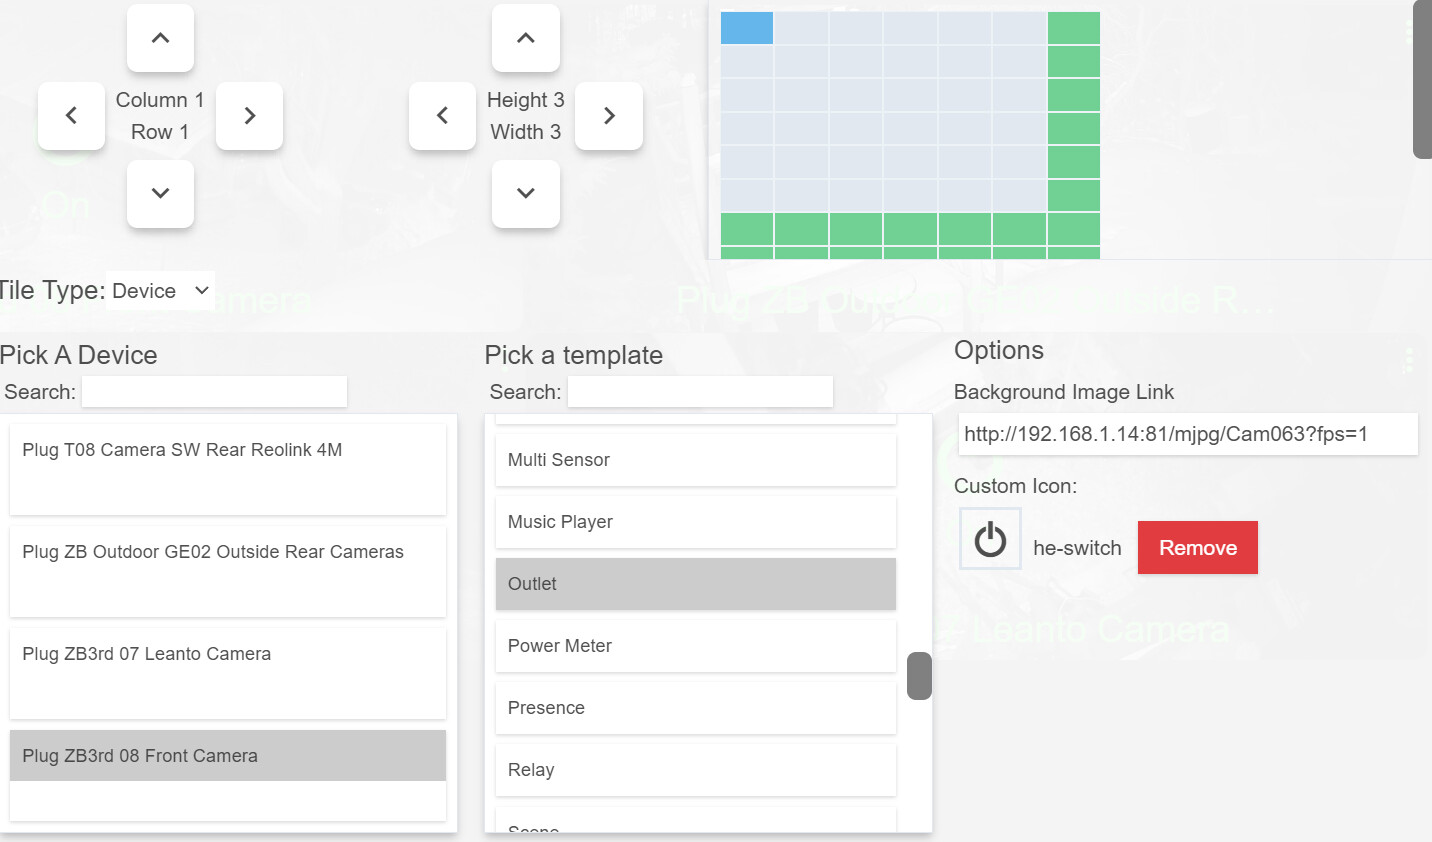Select the Power Meter template
The image size is (1432, 842).
696,646
